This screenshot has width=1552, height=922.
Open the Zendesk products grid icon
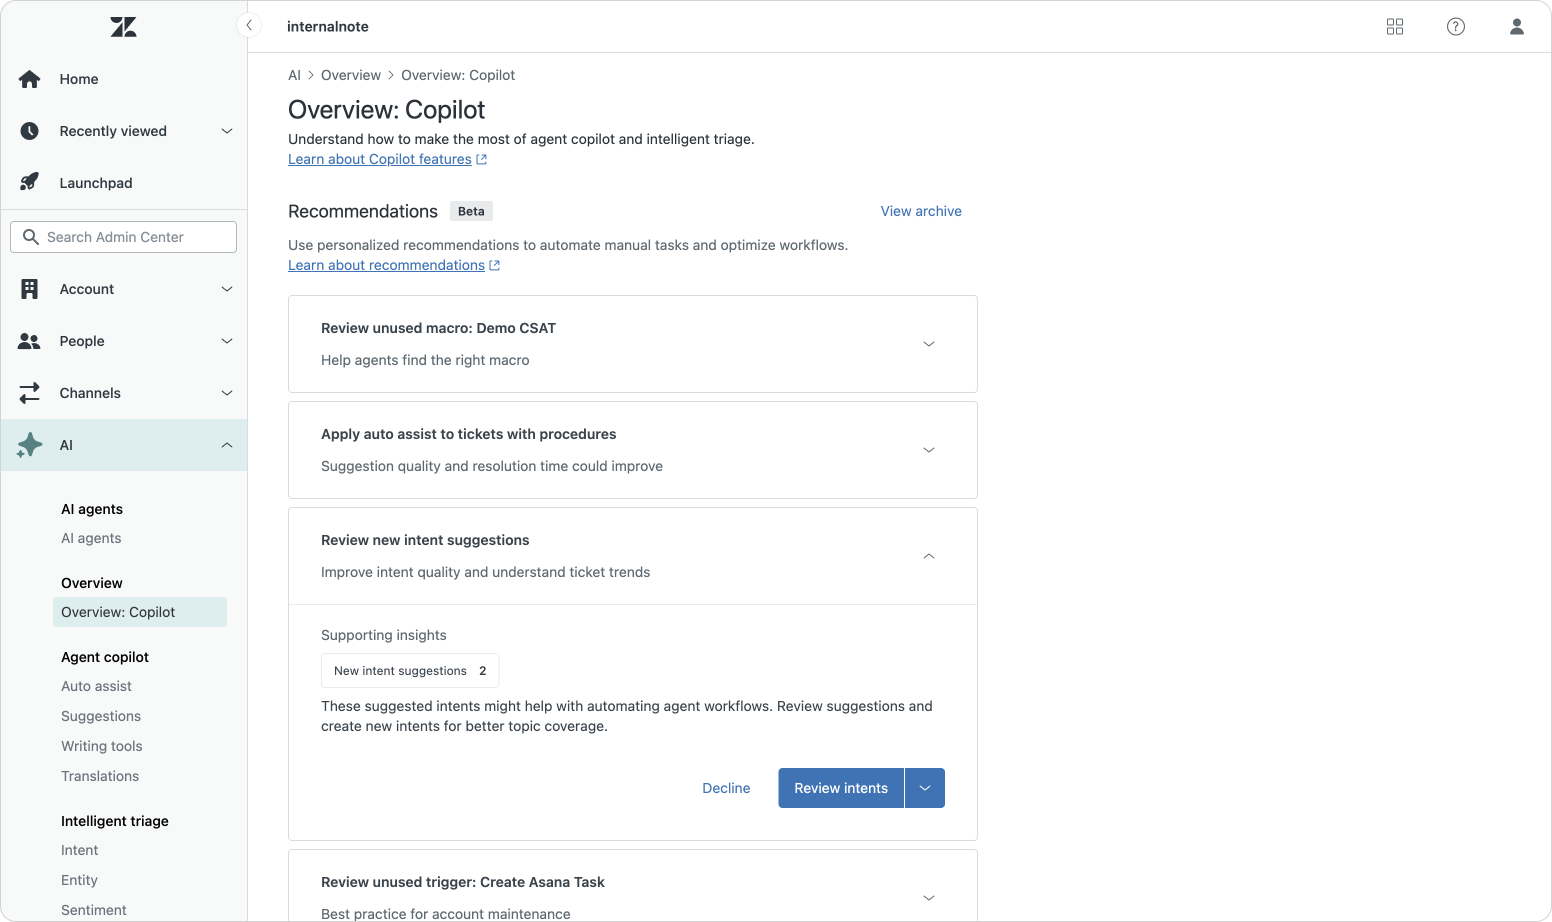1395,27
